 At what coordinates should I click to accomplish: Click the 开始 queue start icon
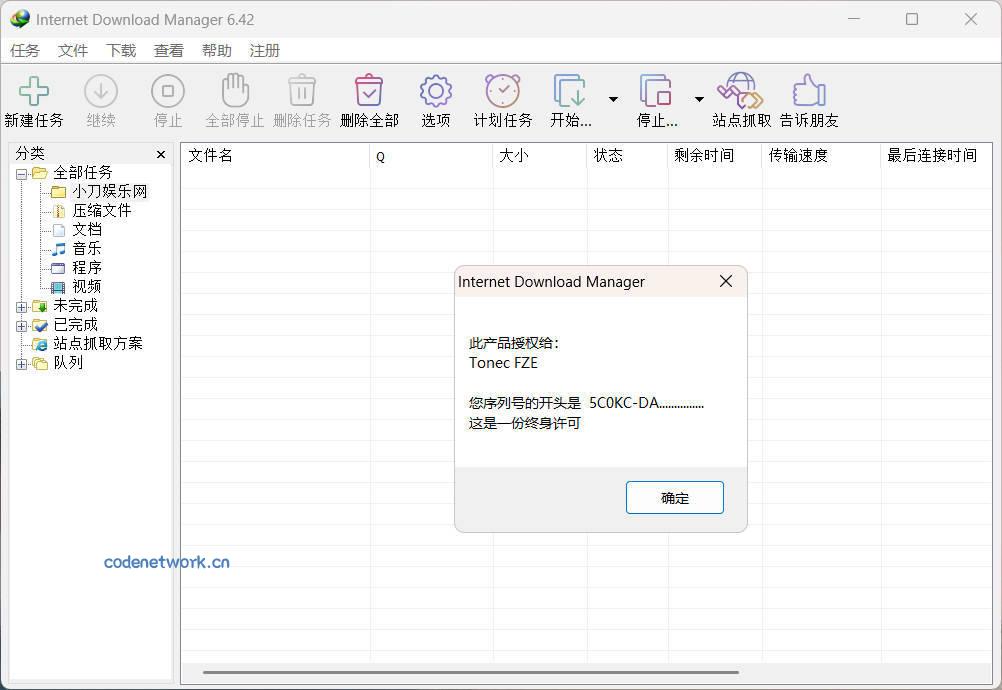[x=570, y=92]
